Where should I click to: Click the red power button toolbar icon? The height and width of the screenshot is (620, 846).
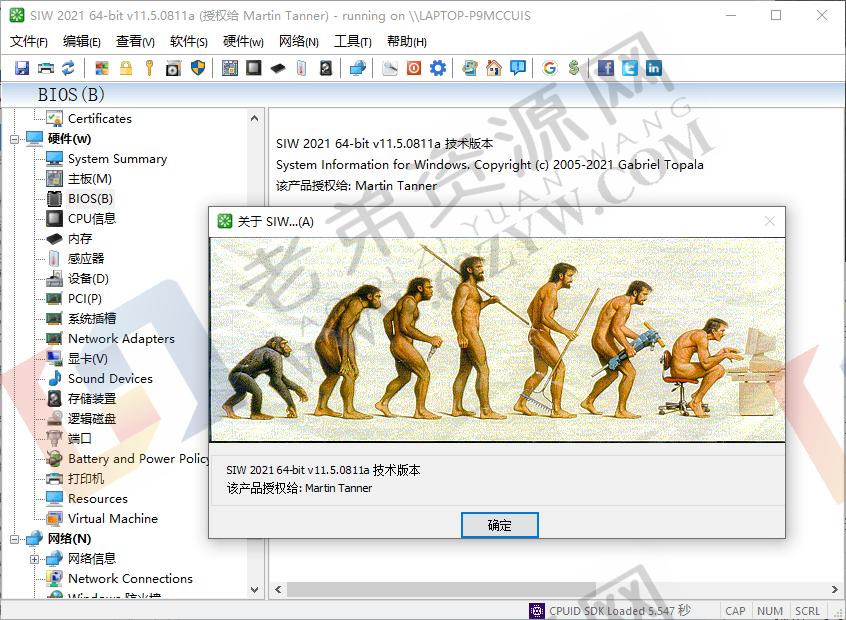point(414,68)
